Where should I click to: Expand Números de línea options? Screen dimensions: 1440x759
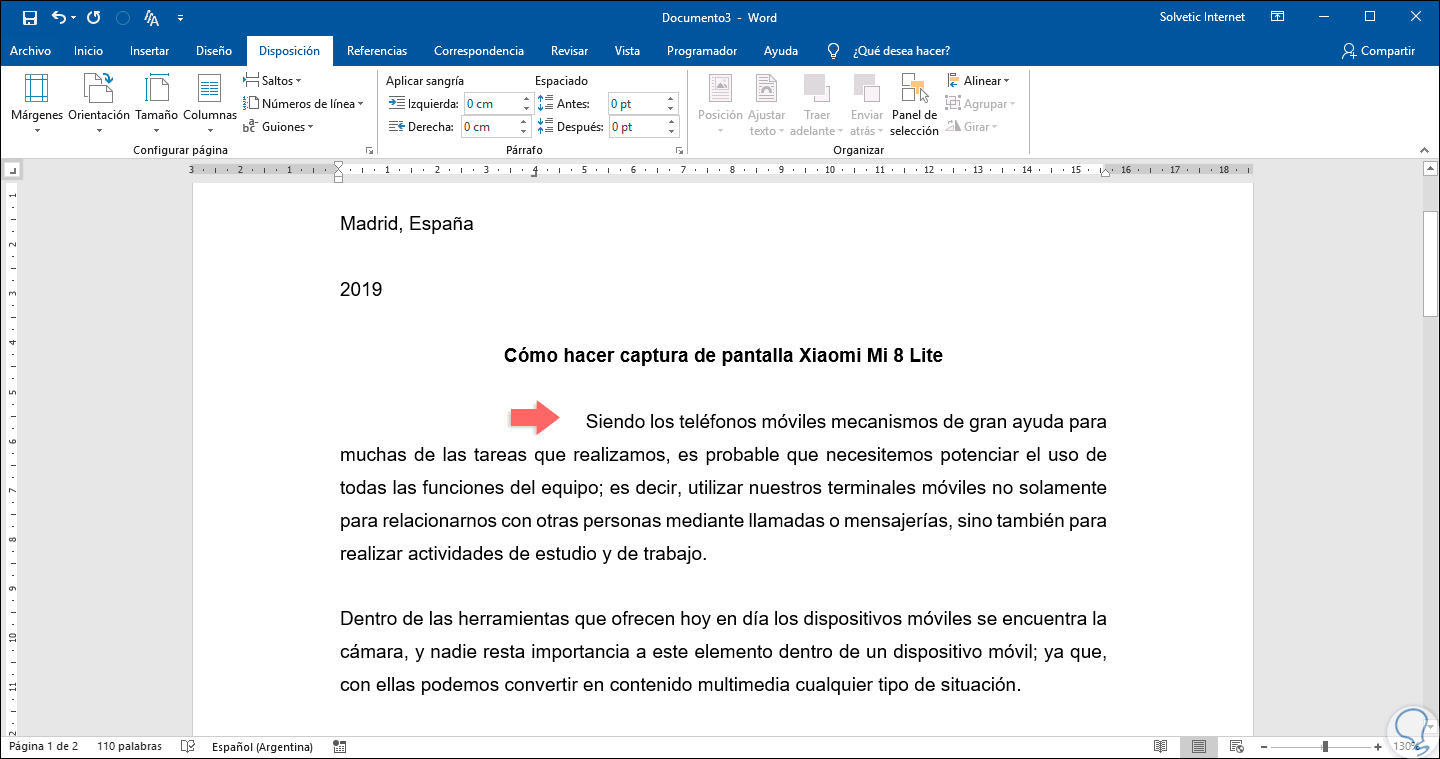pyautogui.click(x=304, y=104)
